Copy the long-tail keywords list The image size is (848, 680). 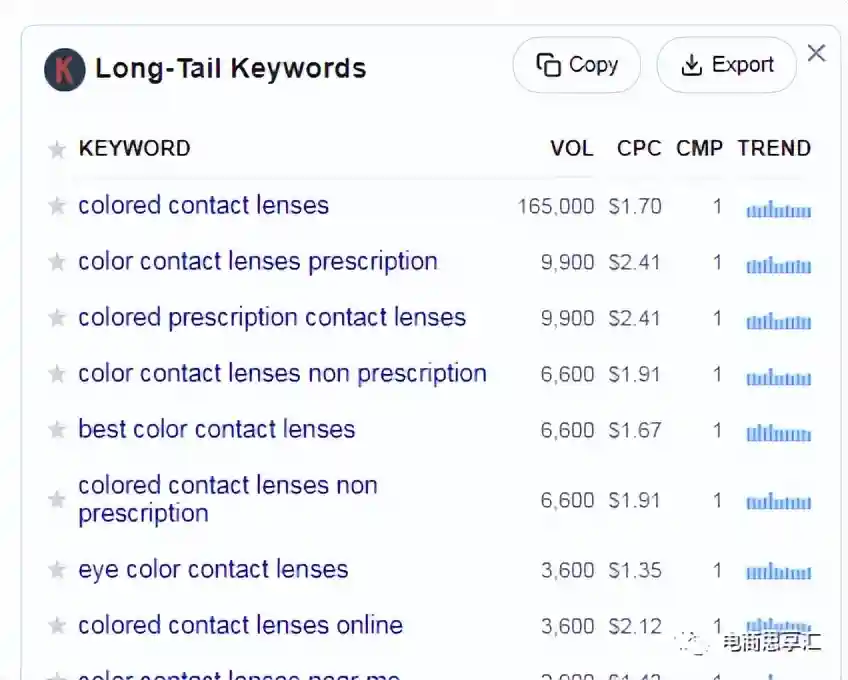click(x=577, y=65)
